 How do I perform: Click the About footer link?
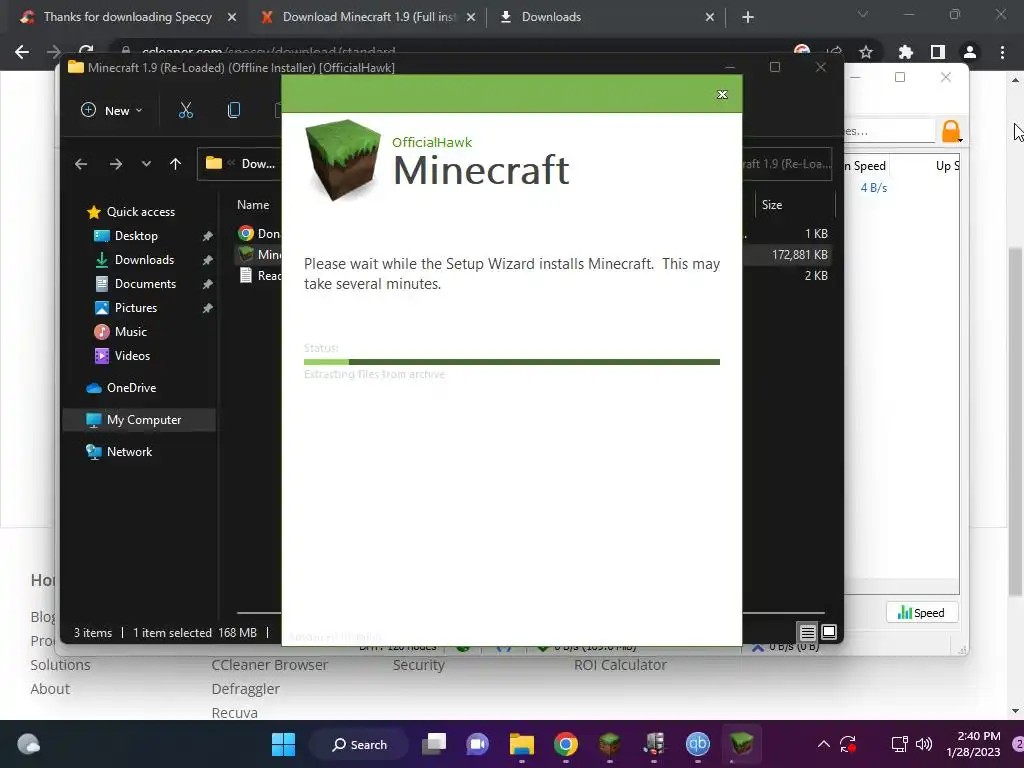[x=50, y=689]
